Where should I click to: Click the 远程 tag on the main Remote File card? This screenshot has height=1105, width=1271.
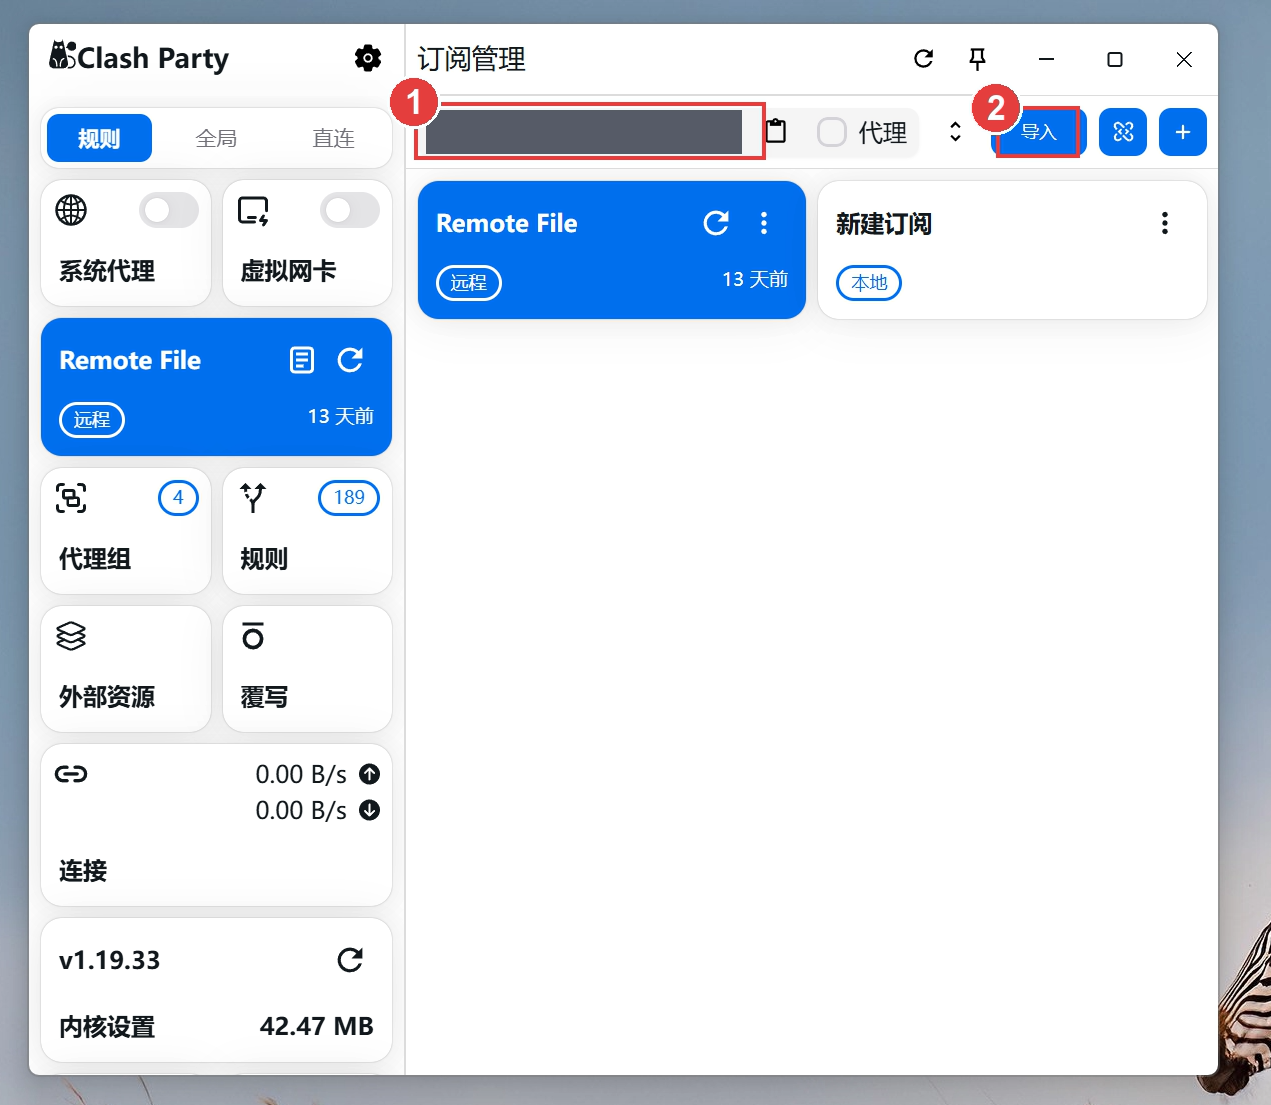(469, 283)
